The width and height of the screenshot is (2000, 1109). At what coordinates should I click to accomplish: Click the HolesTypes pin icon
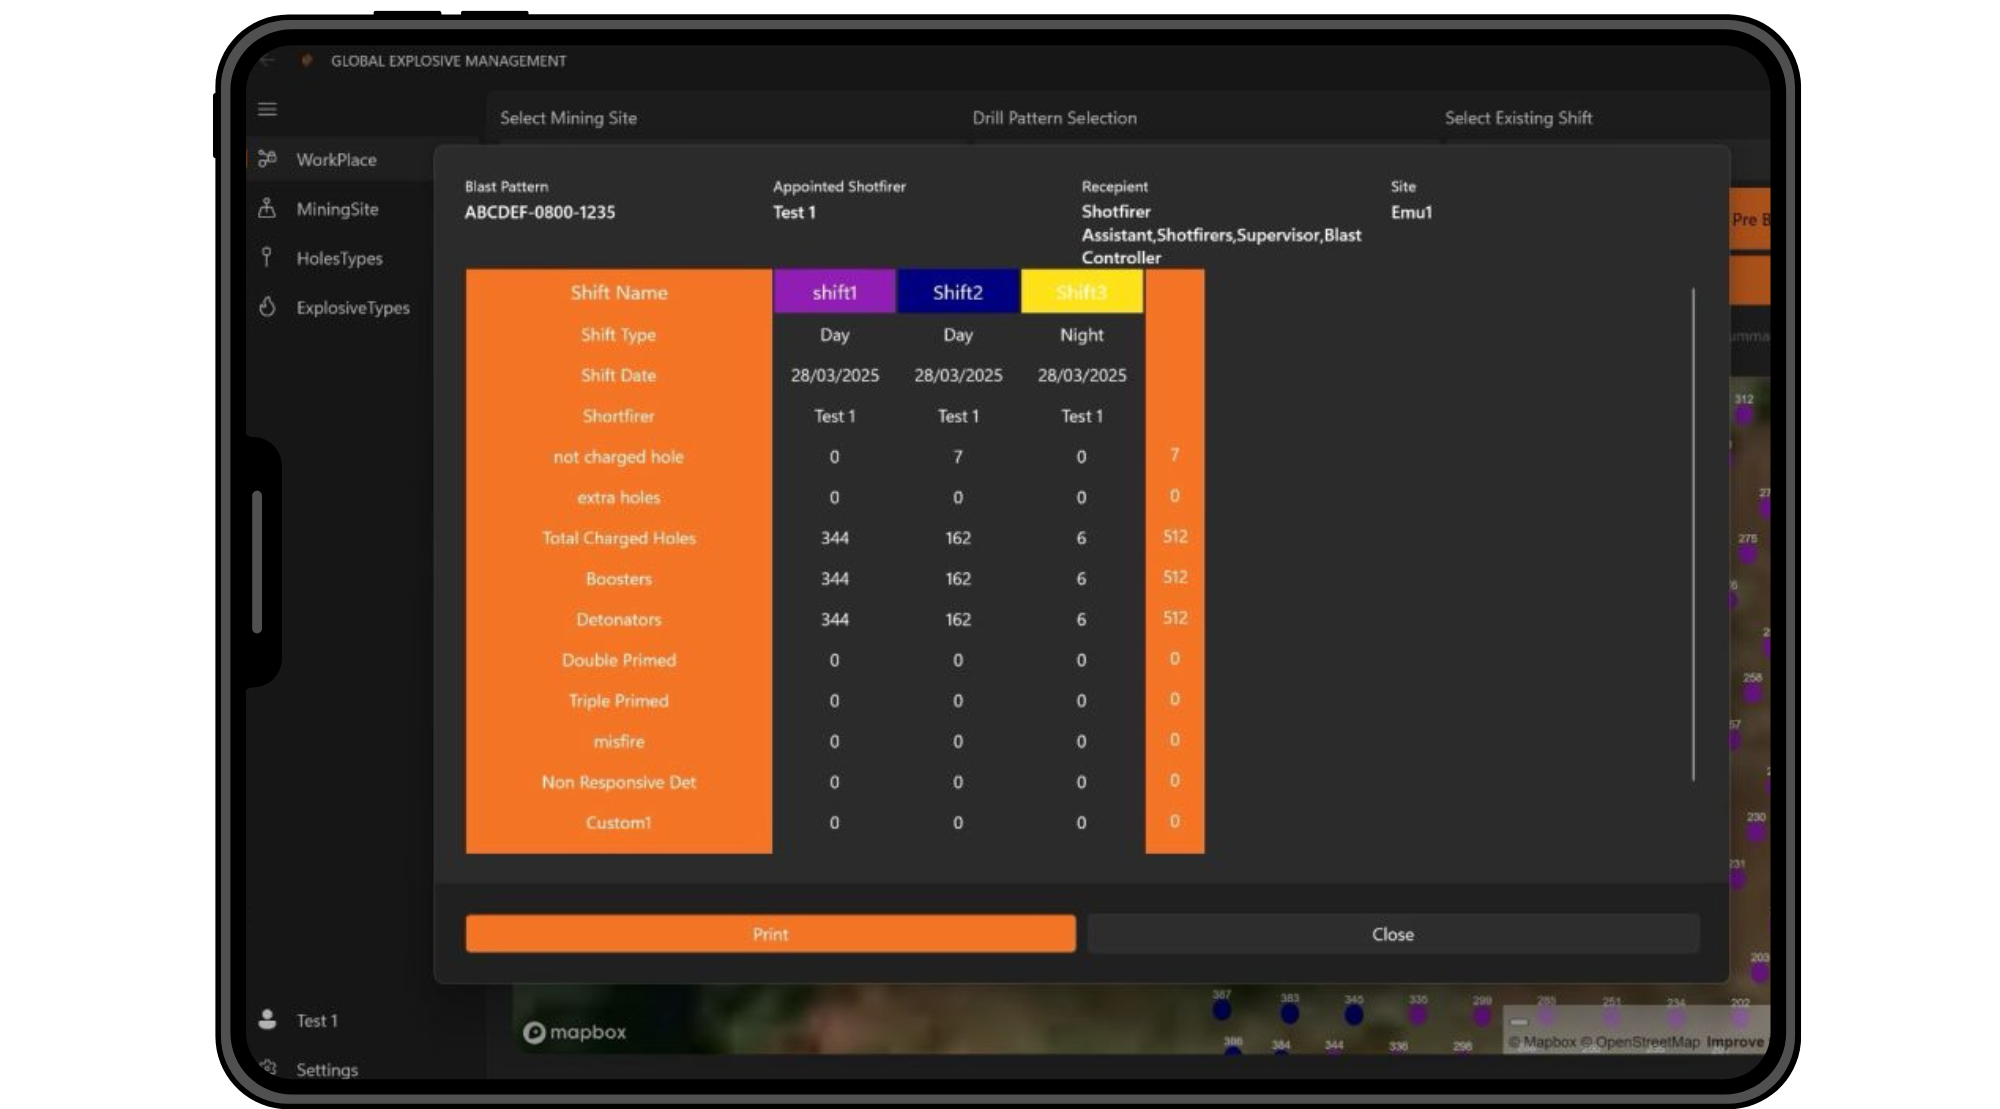pyautogui.click(x=266, y=258)
